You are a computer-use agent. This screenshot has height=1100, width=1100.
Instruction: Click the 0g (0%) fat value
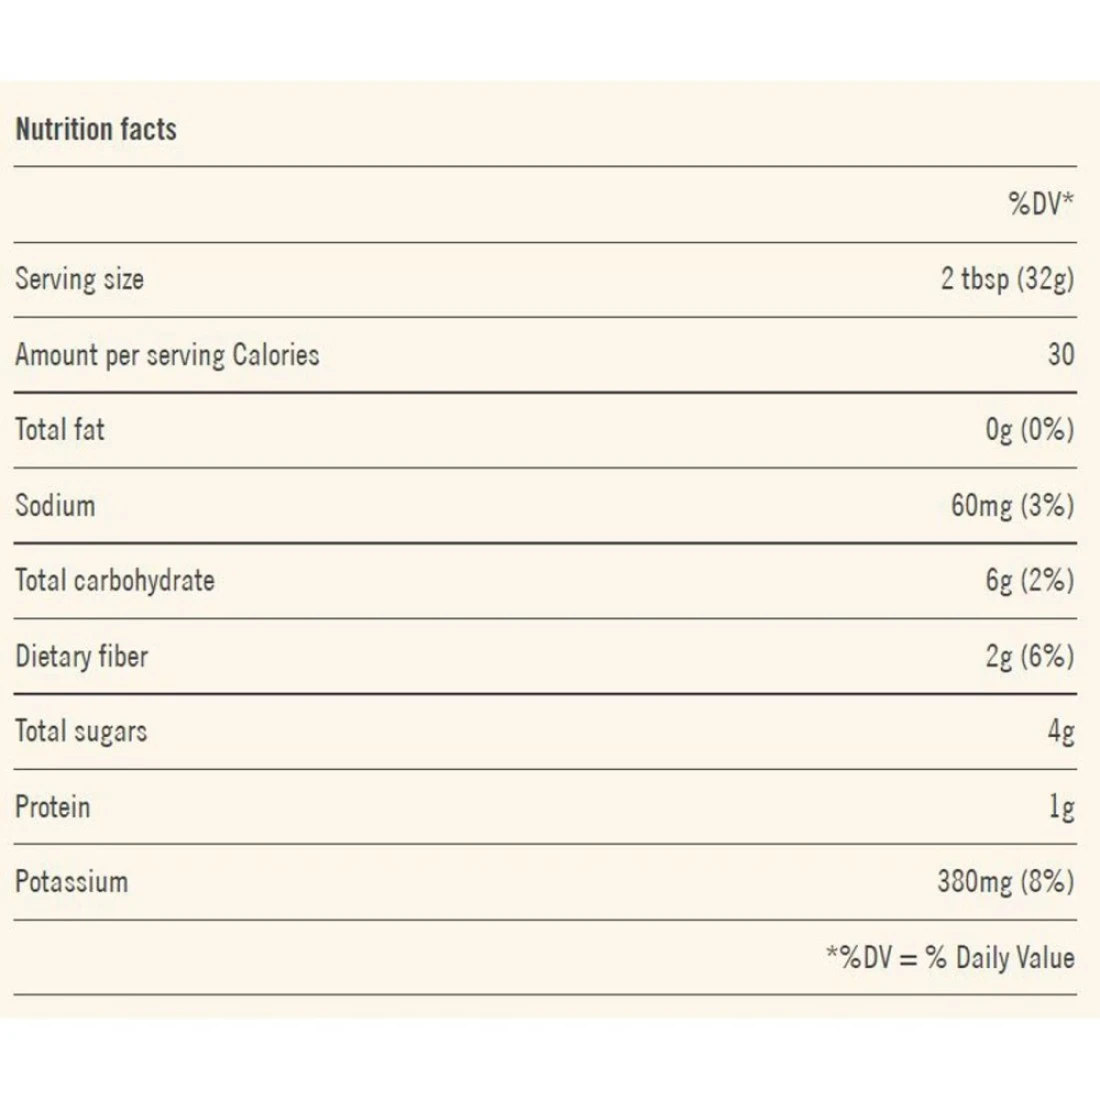coord(1029,430)
